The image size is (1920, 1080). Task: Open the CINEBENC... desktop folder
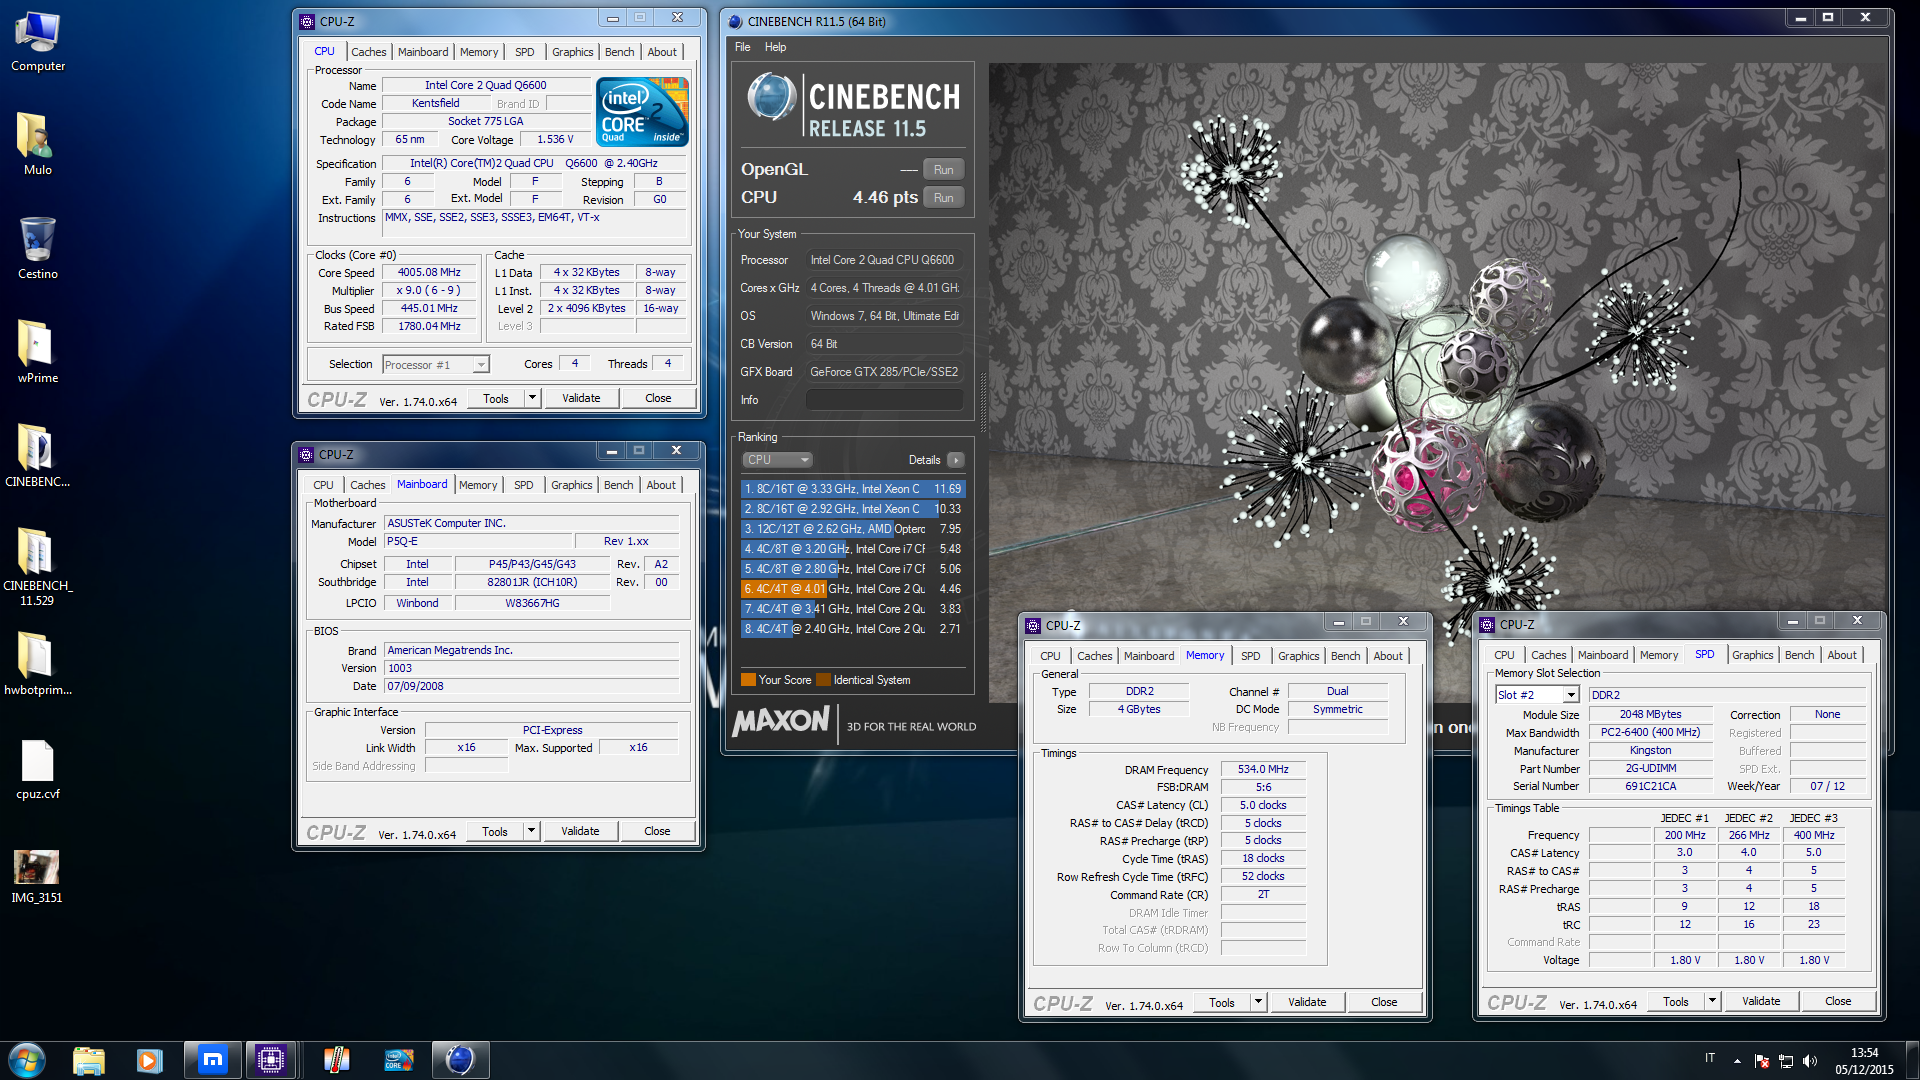click(38, 456)
